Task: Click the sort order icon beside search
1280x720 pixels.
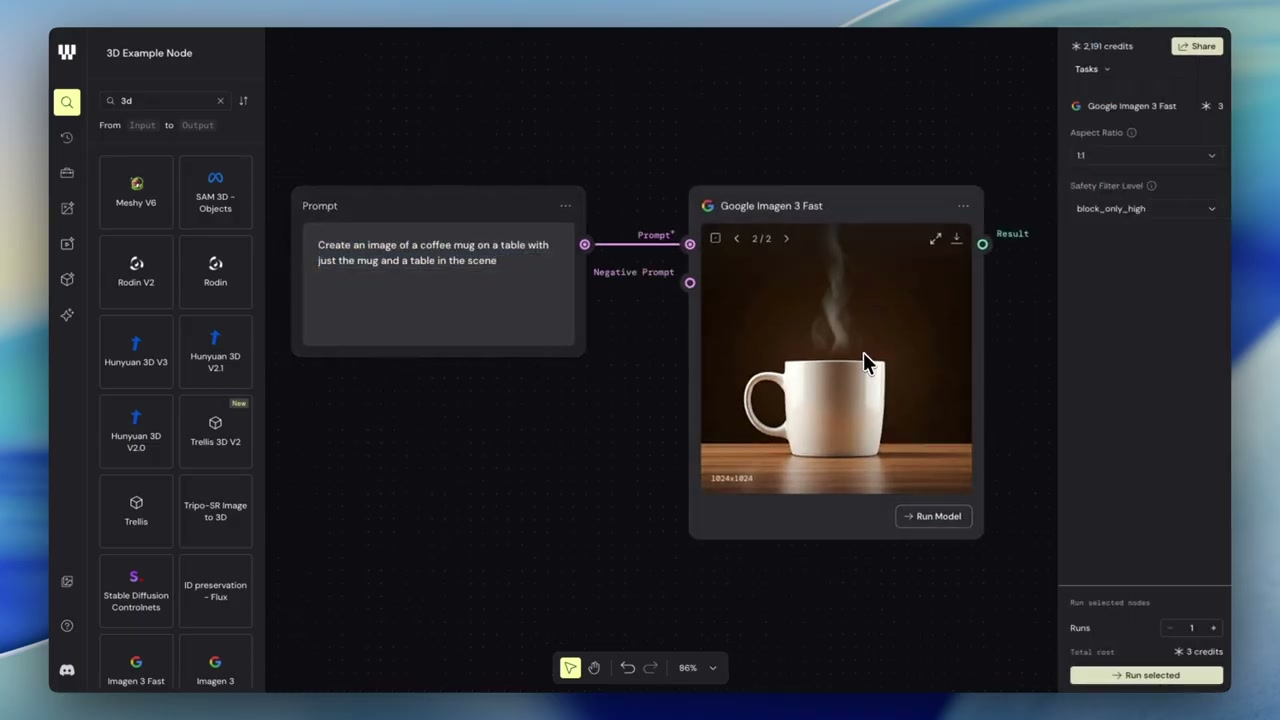Action: (243, 101)
